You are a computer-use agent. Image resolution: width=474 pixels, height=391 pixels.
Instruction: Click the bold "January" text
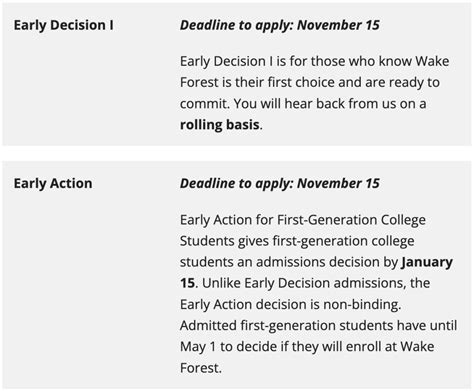[x=427, y=262]
